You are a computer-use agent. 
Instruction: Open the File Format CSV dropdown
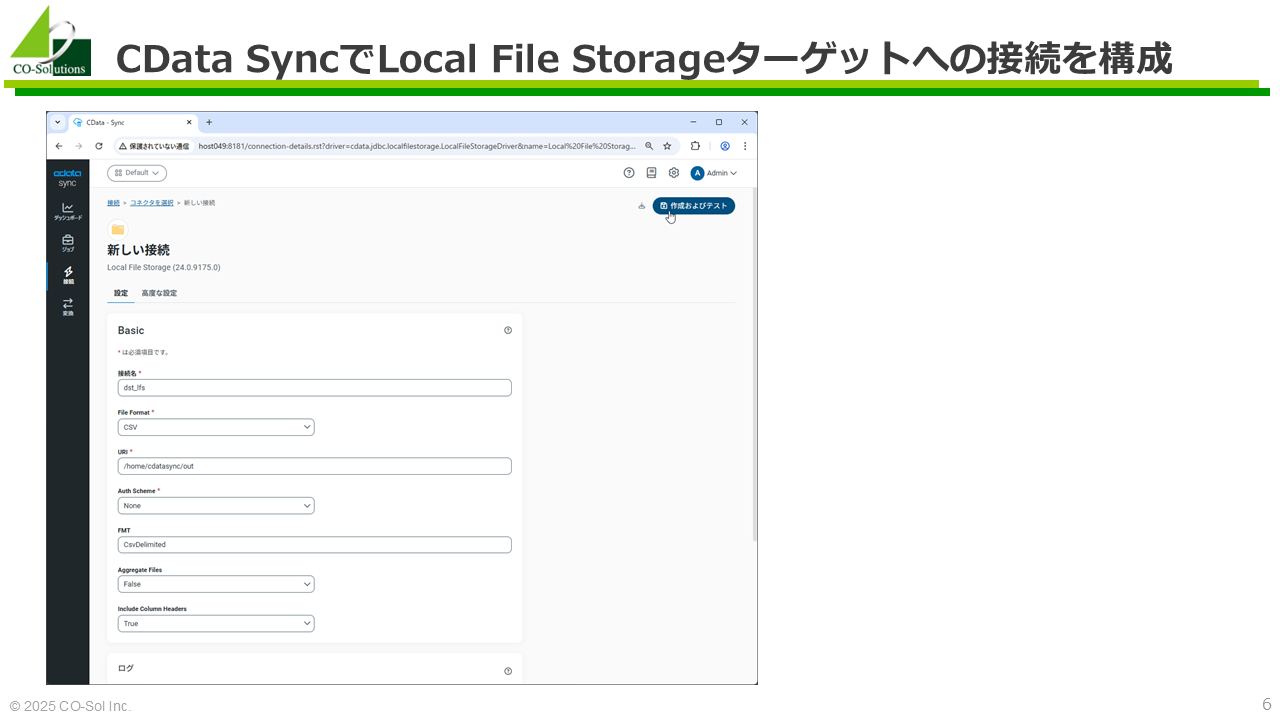[x=216, y=427]
